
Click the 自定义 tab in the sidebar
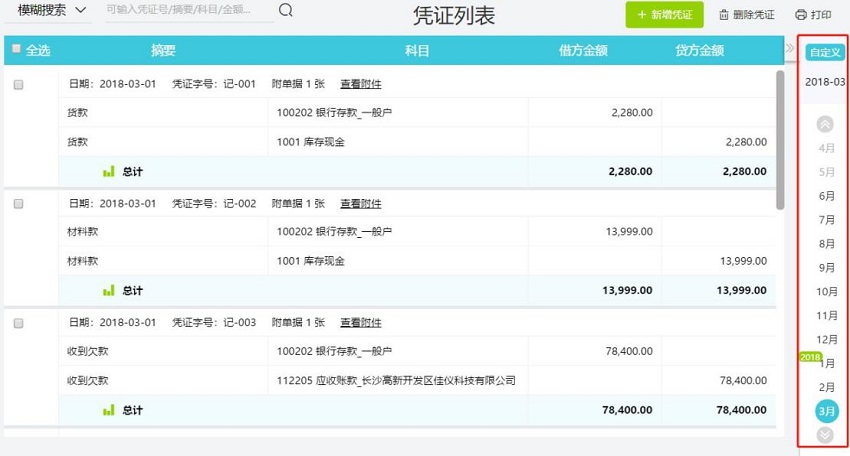point(825,52)
